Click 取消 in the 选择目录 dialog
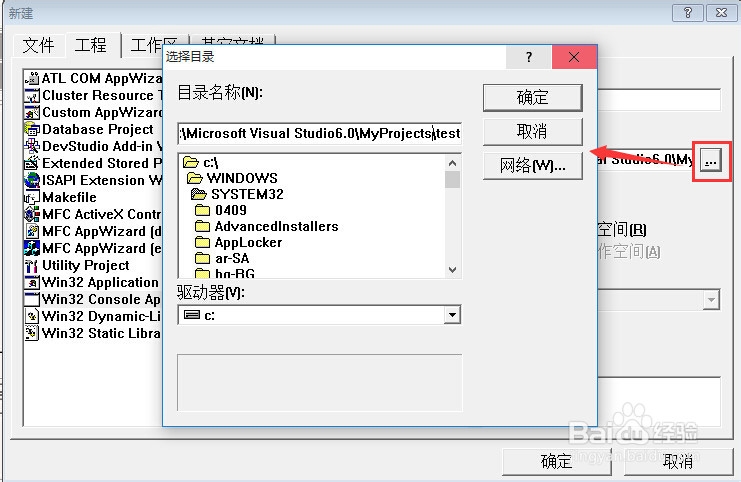This screenshot has height=482, width=741. click(533, 131)
